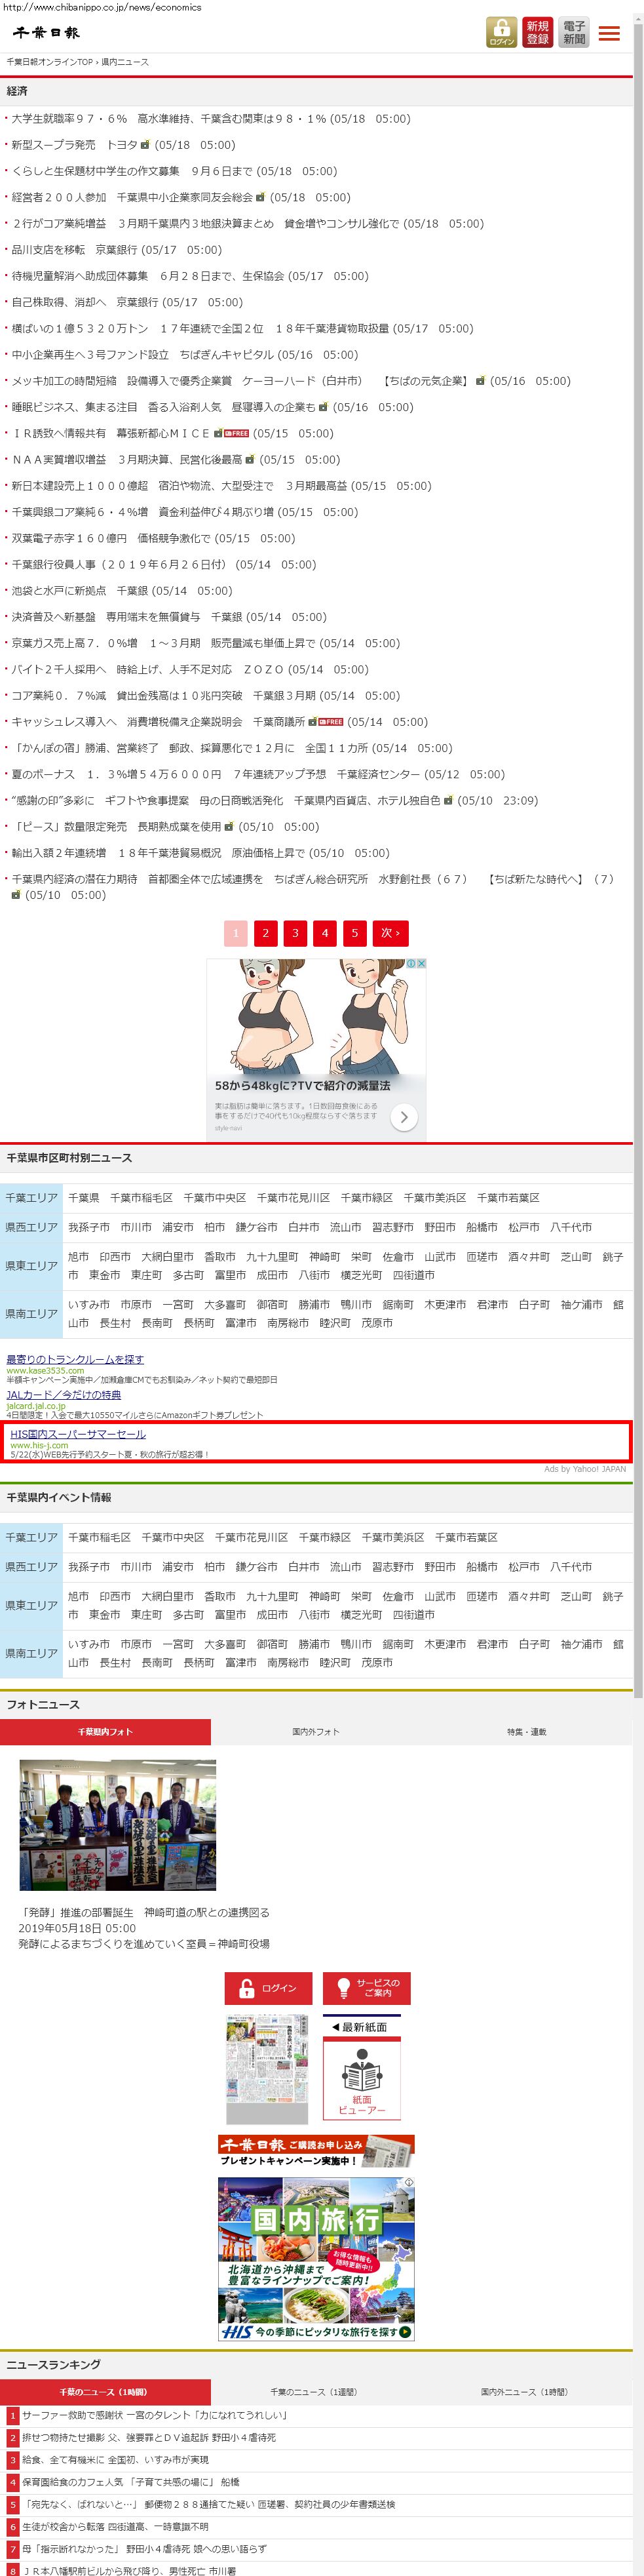Open 千葉県 link in 千葉エリア row
This screenshot has width=644, height=2576.
click(84, 1197)
